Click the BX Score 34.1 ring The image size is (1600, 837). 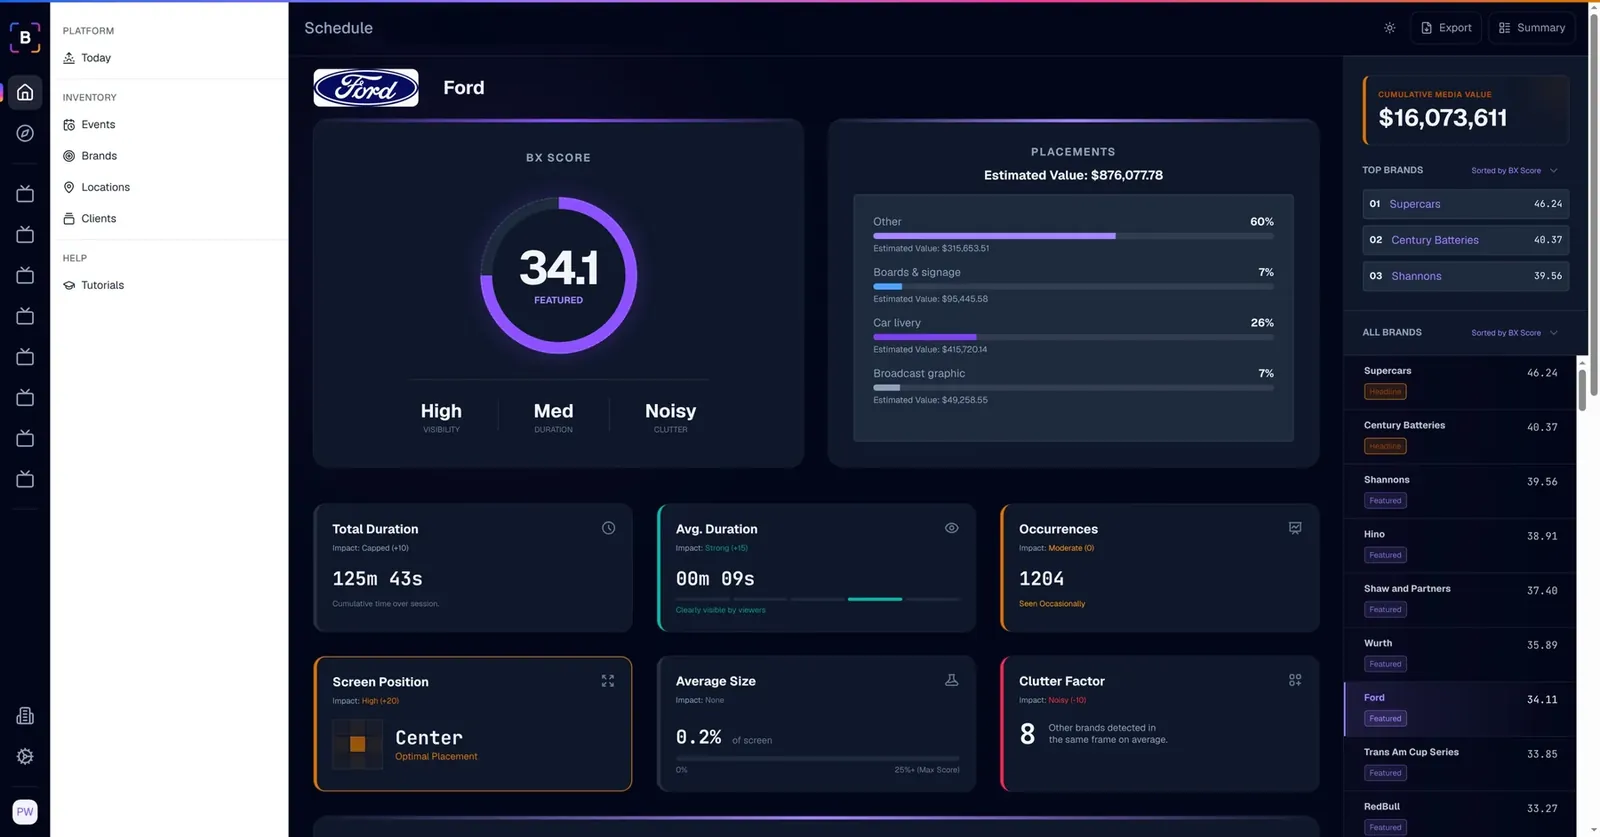click(x=559, y=275)
